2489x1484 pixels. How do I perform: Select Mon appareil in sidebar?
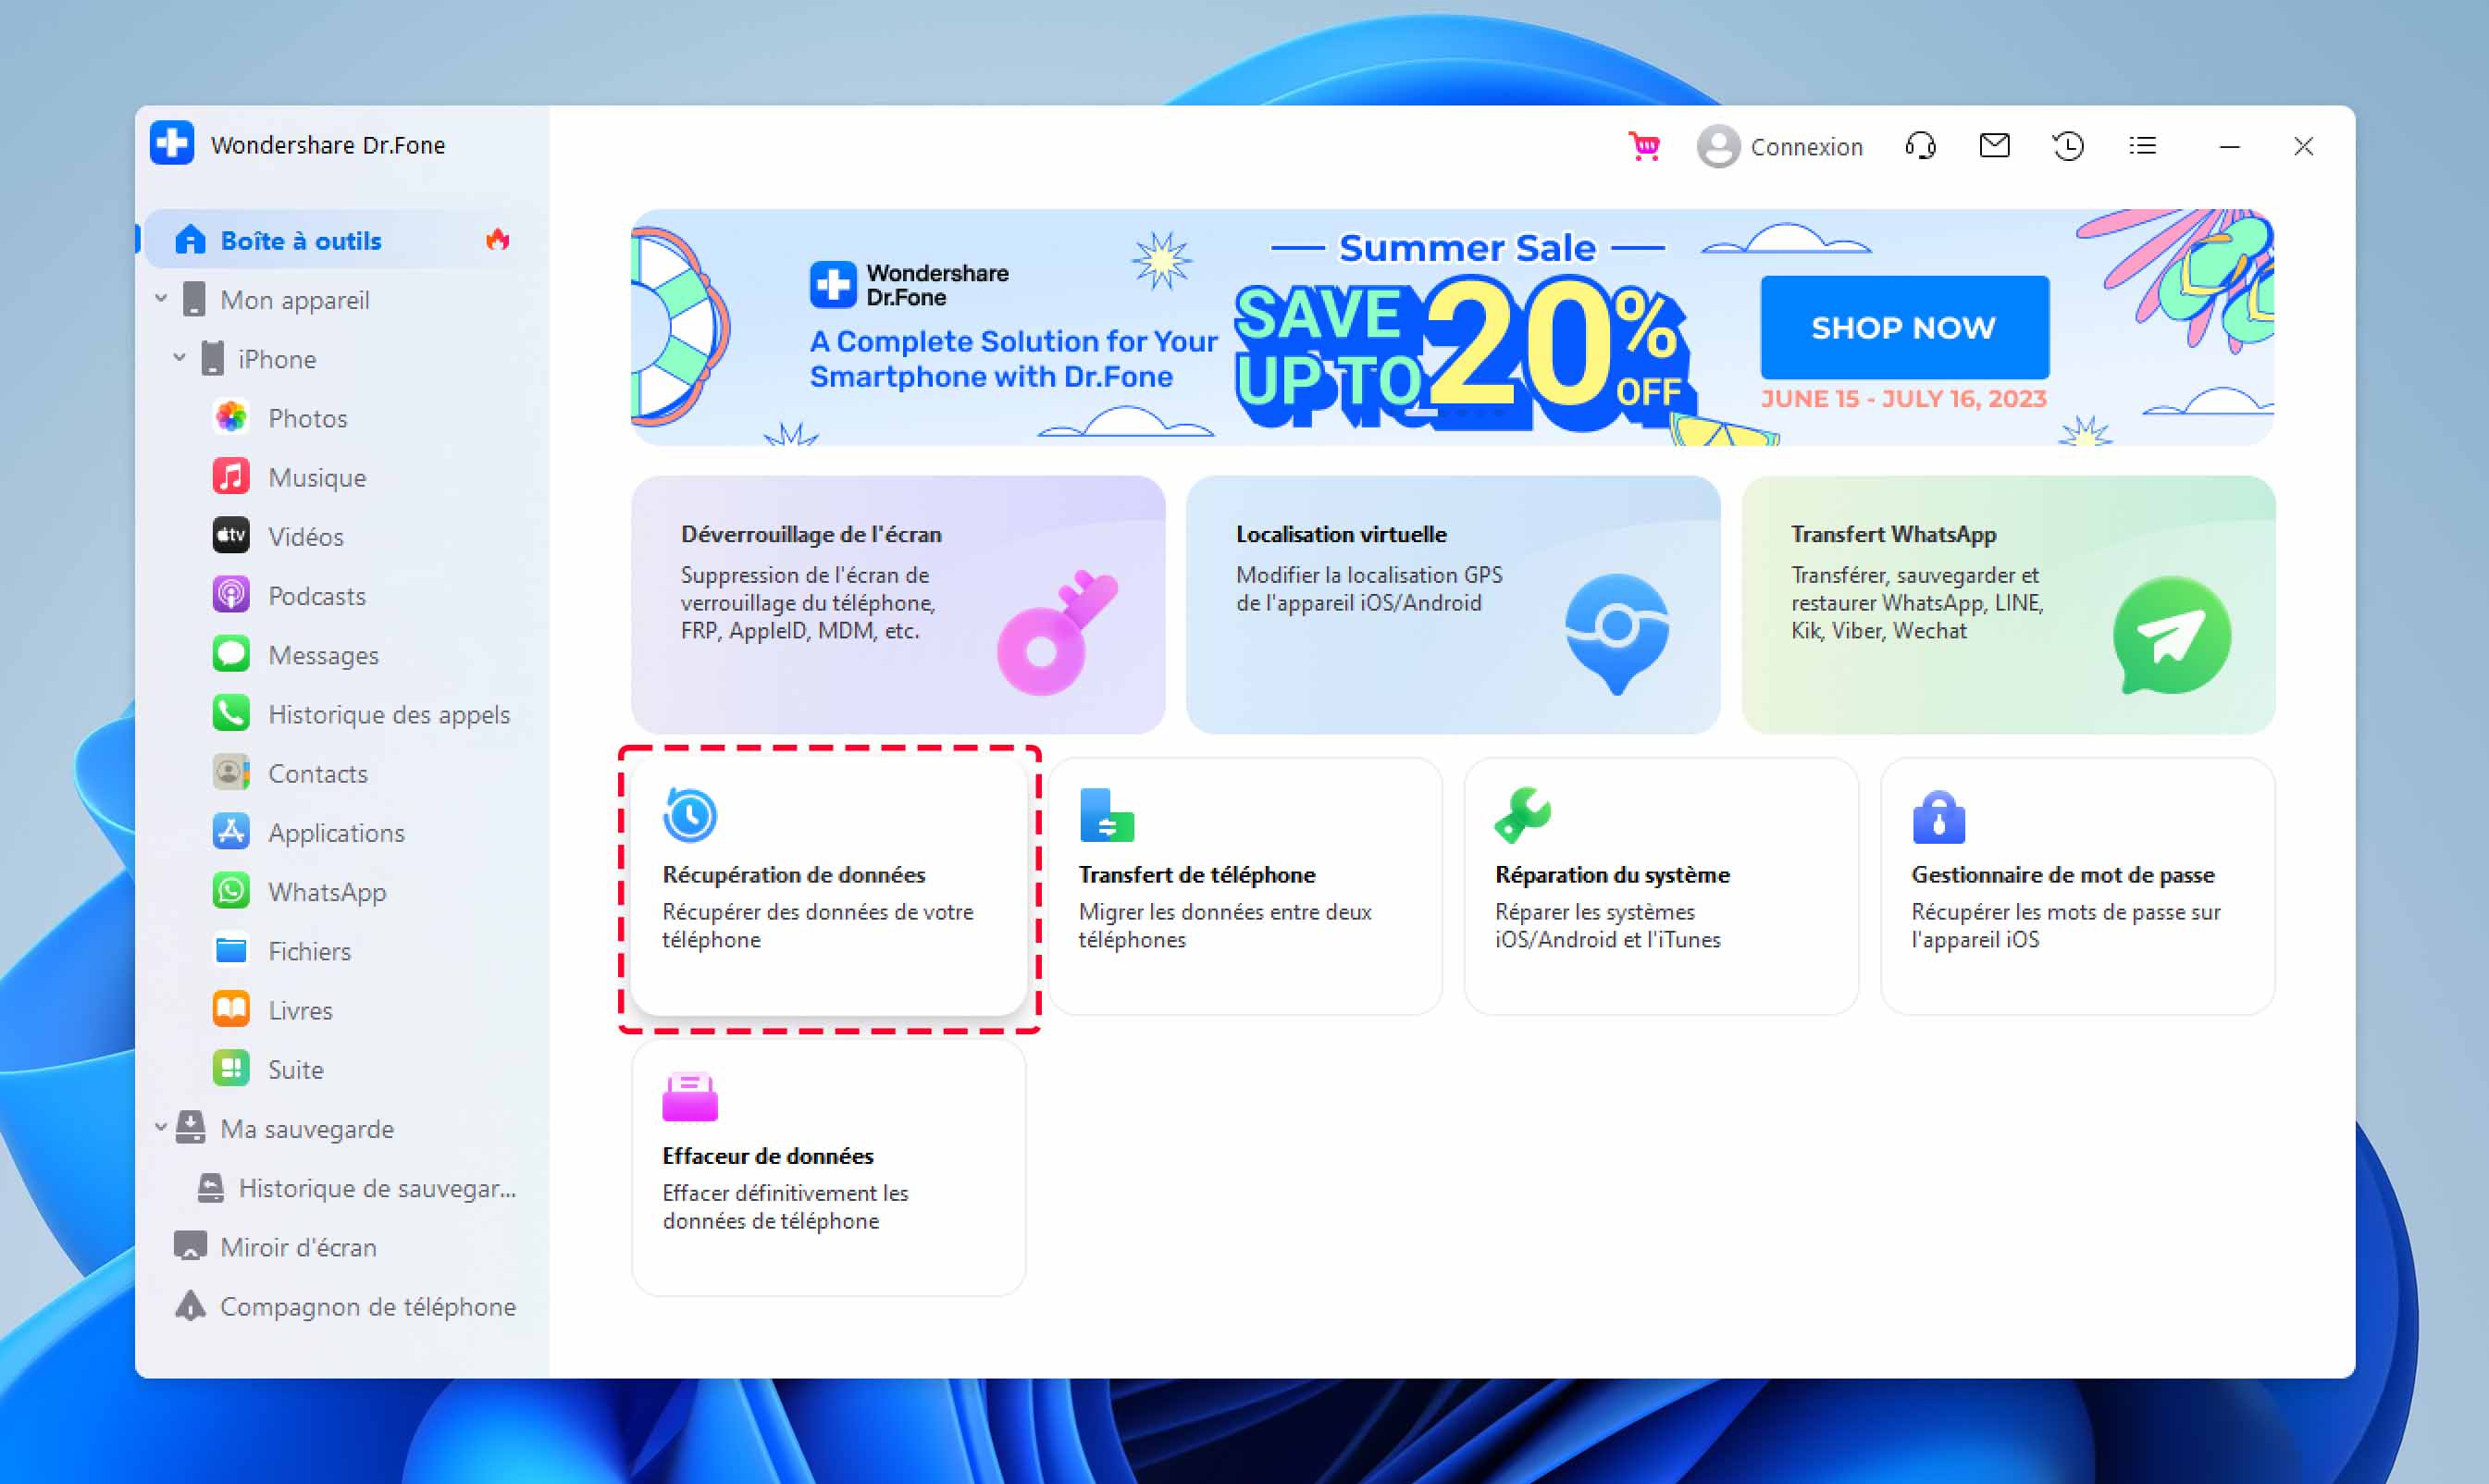[294, 300]
